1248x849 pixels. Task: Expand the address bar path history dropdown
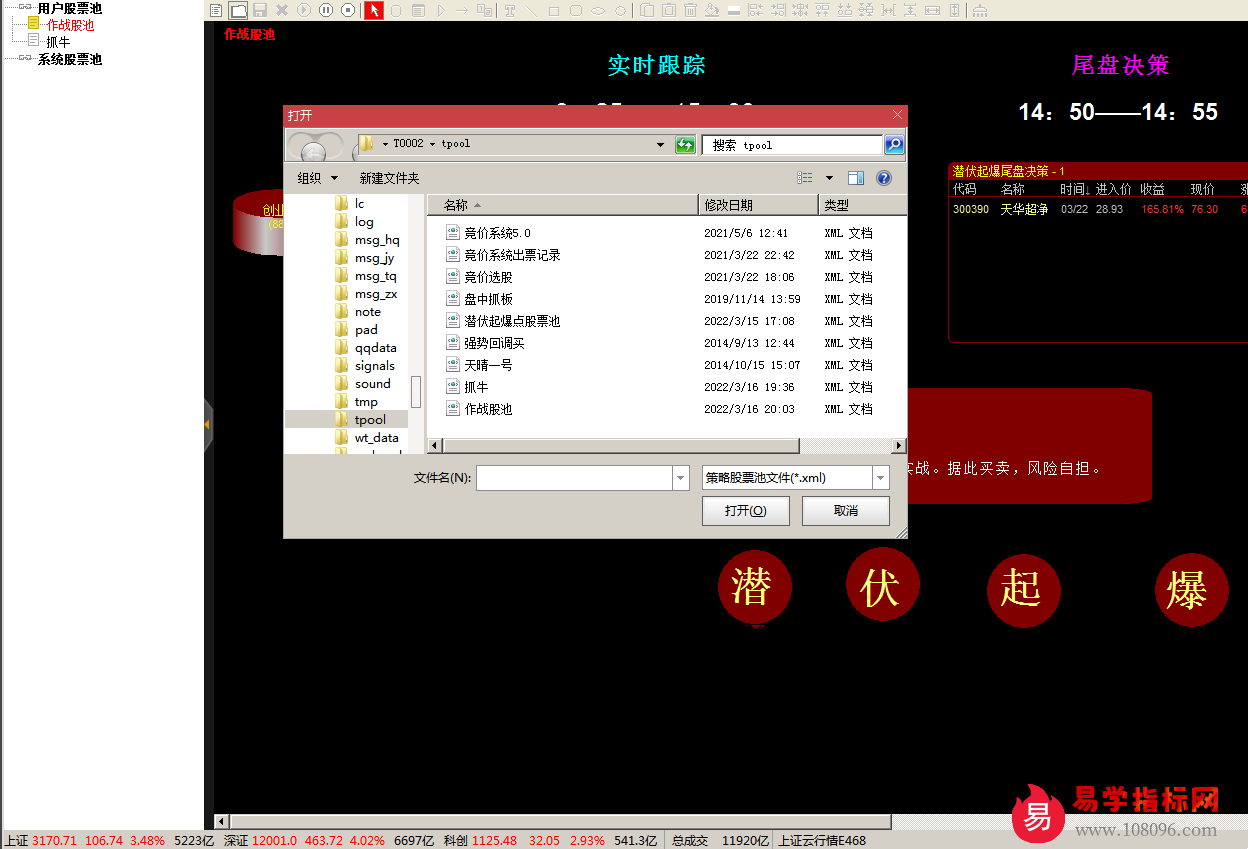click(660, 145)
